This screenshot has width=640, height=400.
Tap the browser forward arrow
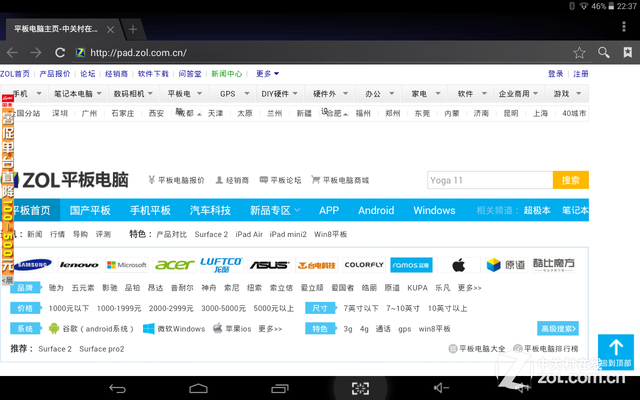tap(36, 53)
